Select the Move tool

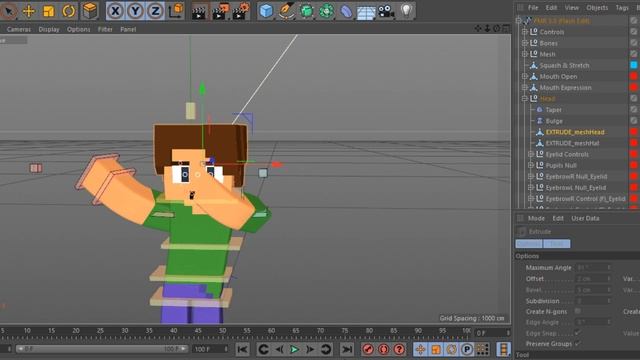[29, 11]
